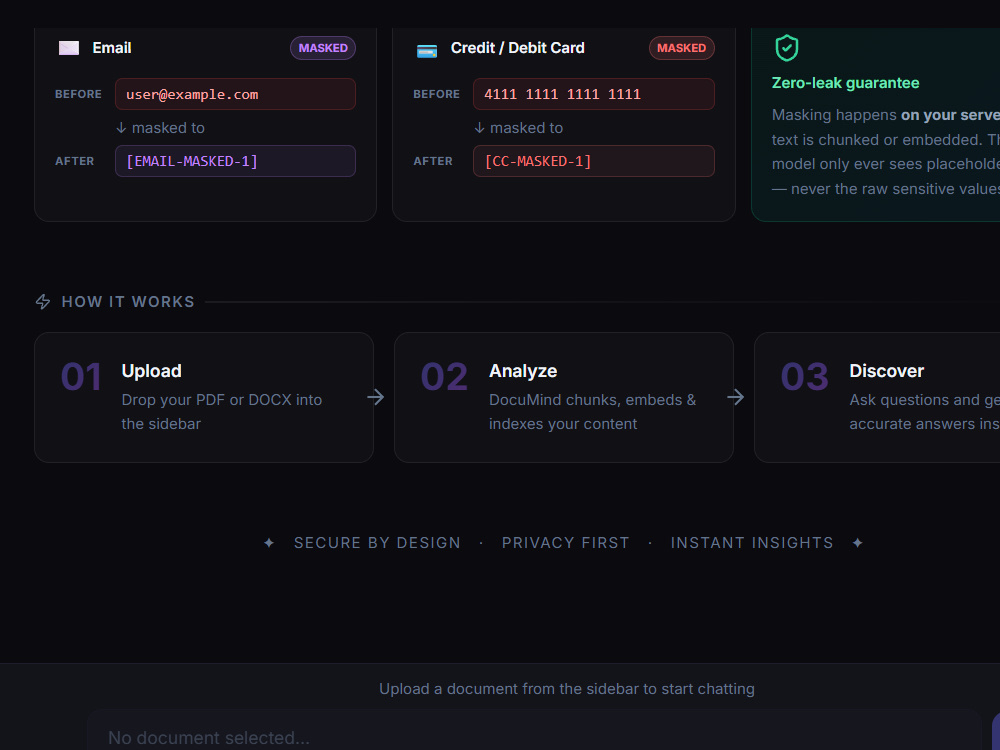Click the BEFORE label in the Email card
Viewport: 1000px width, 750px height.
pos(78,94)
